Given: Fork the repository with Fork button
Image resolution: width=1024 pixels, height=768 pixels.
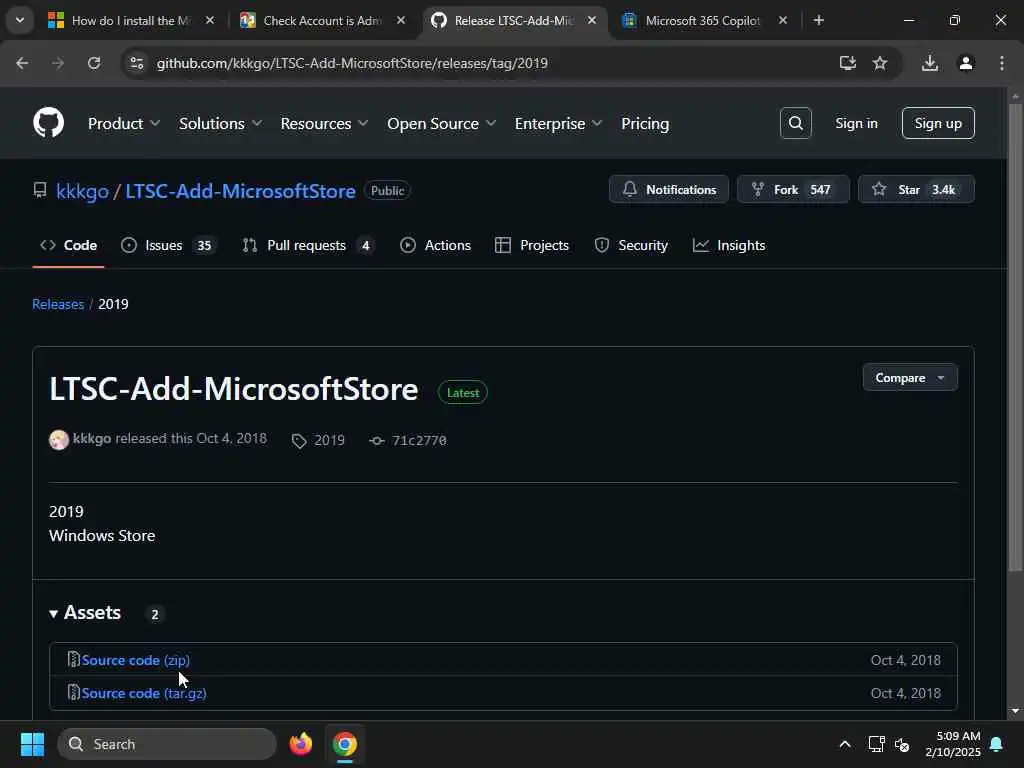Looking at the screenshot, I should pyautogui.click(x=793, y=189).
